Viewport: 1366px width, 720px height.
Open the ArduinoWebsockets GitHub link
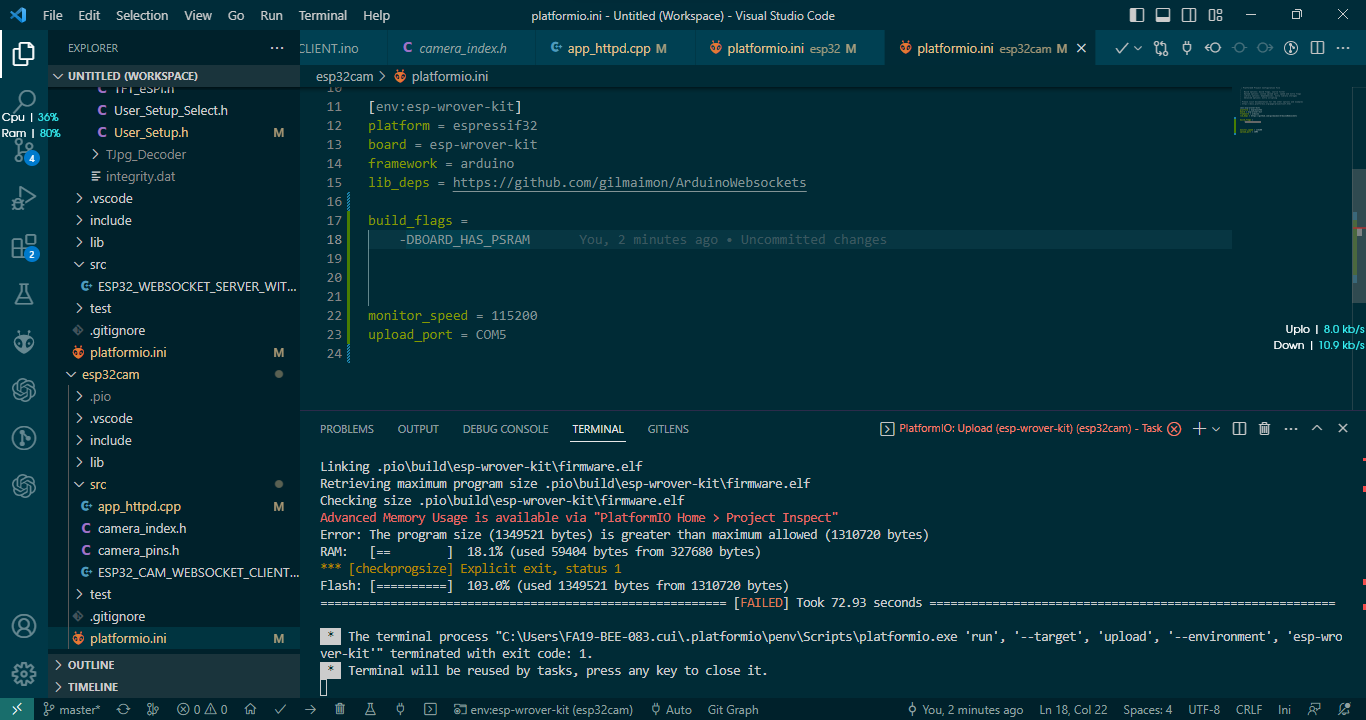(x=629, y=182)
